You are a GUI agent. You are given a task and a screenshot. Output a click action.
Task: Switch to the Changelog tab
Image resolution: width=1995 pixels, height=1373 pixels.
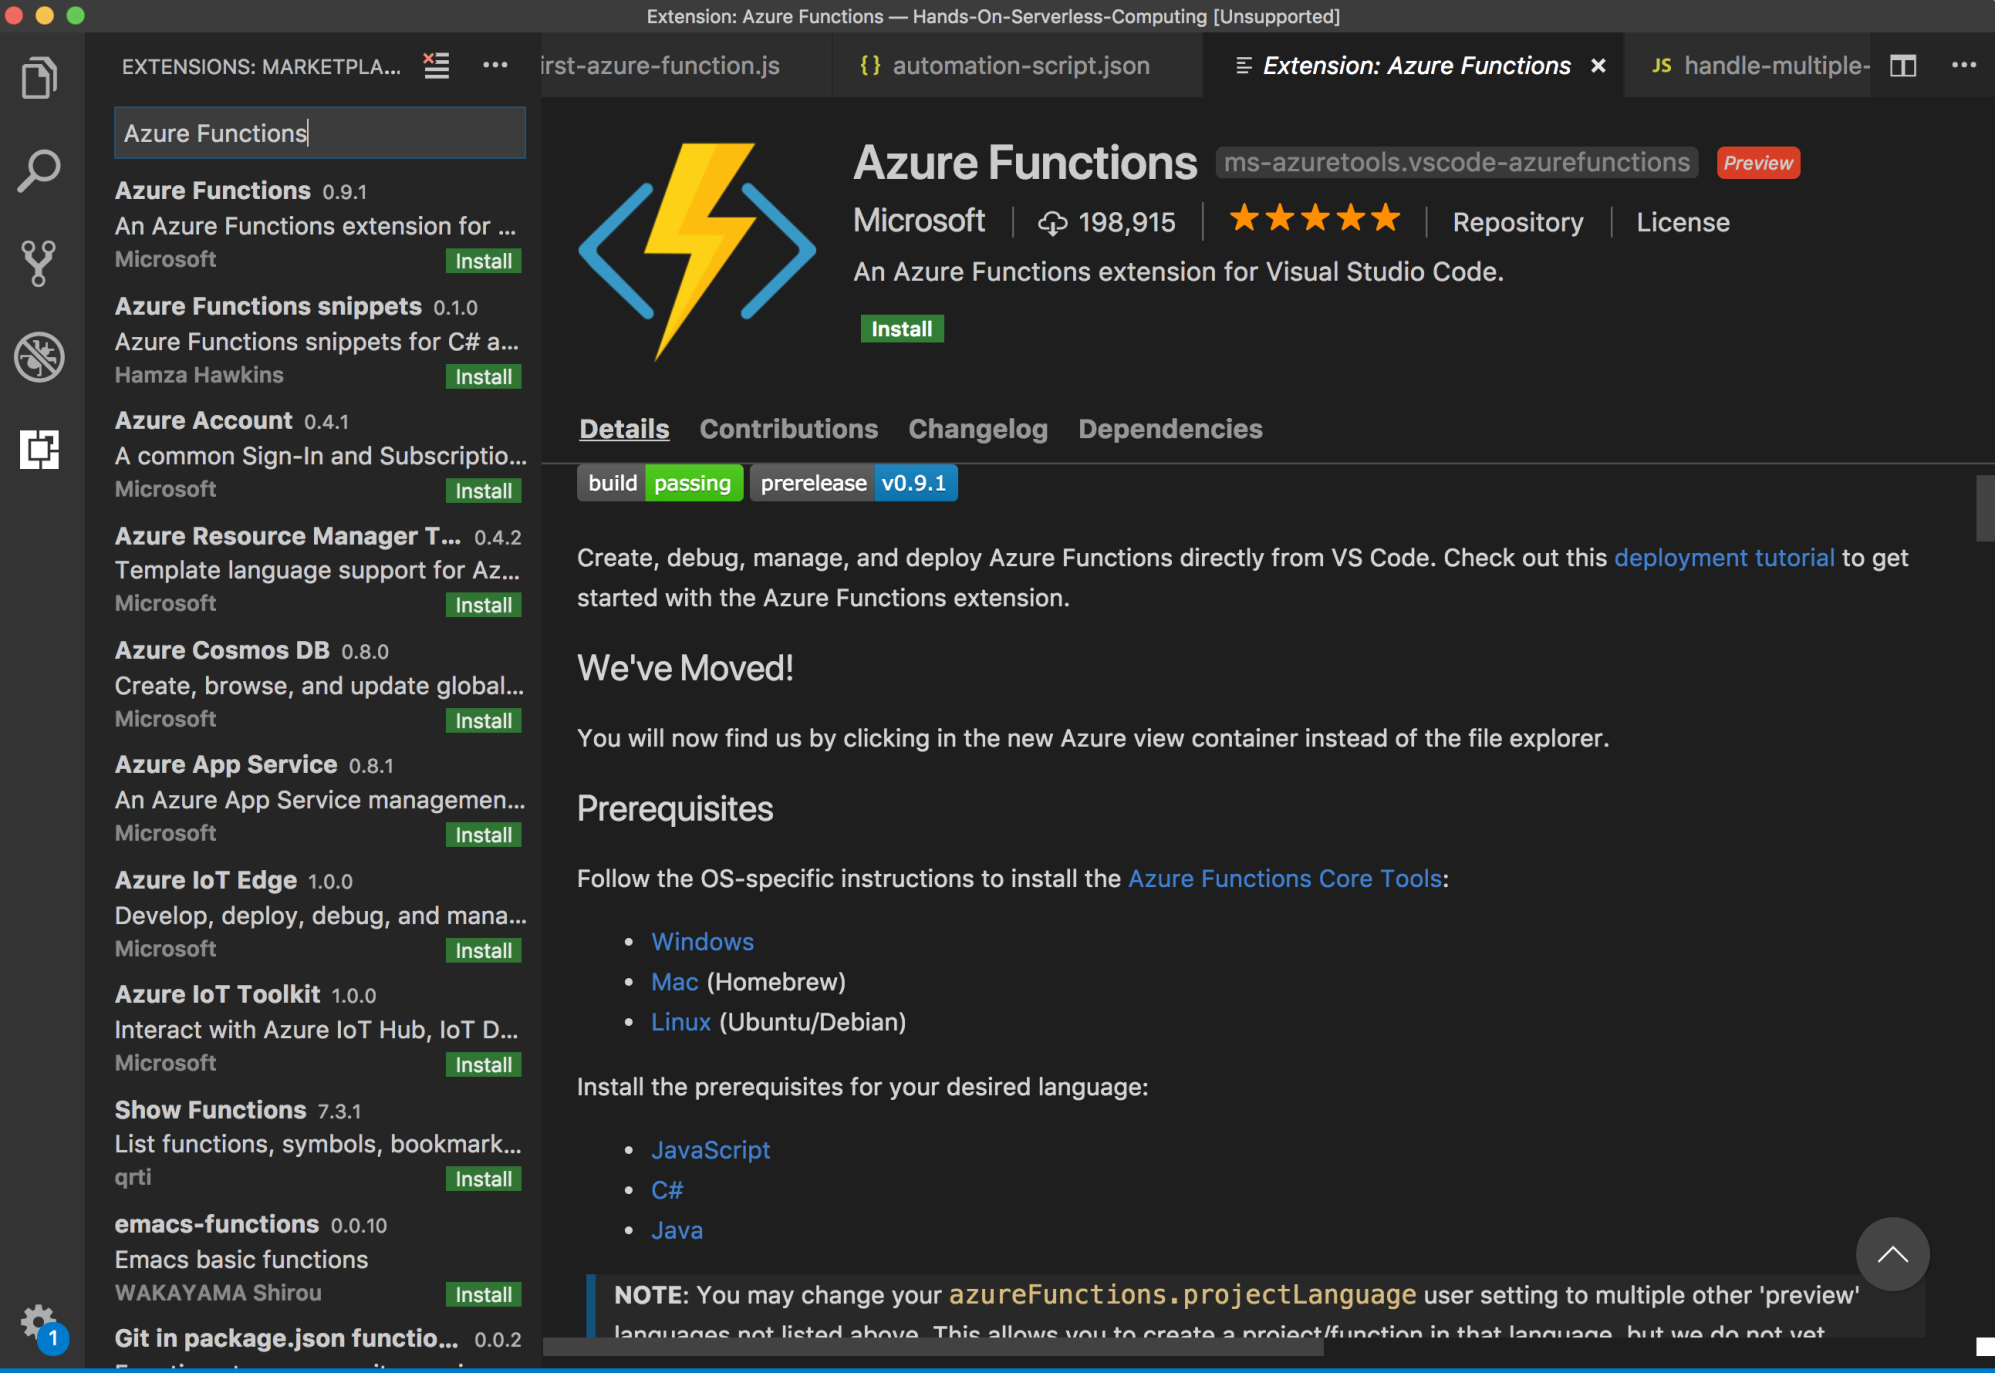[x=977, y=429]
